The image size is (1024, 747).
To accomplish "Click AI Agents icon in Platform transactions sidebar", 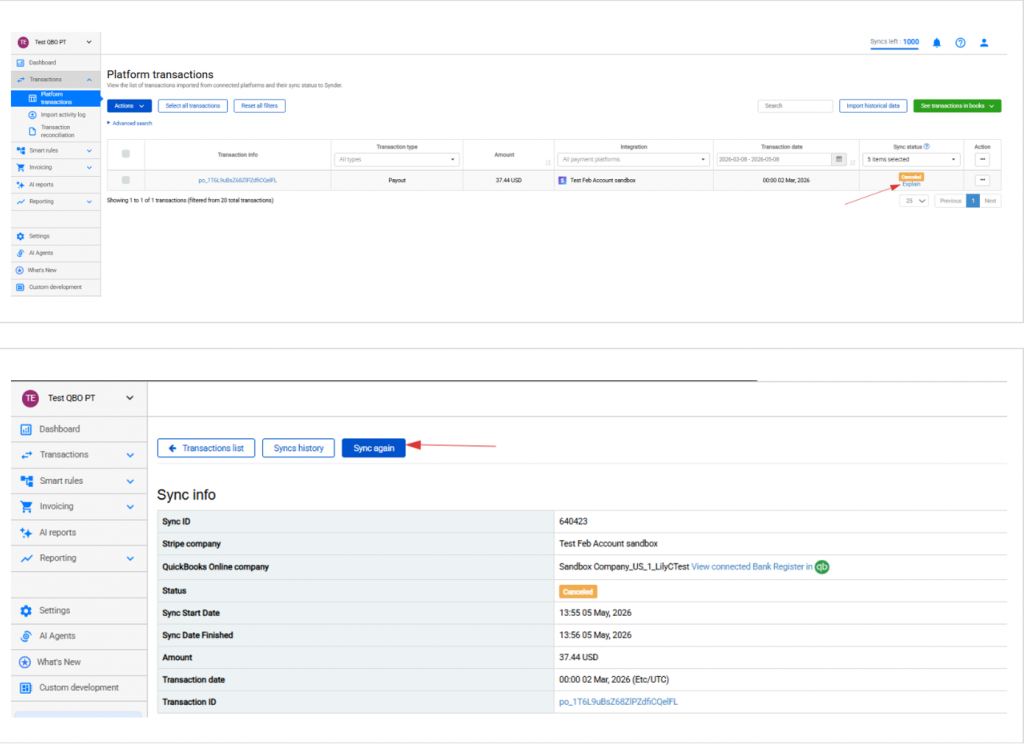I will pos(20,253).
